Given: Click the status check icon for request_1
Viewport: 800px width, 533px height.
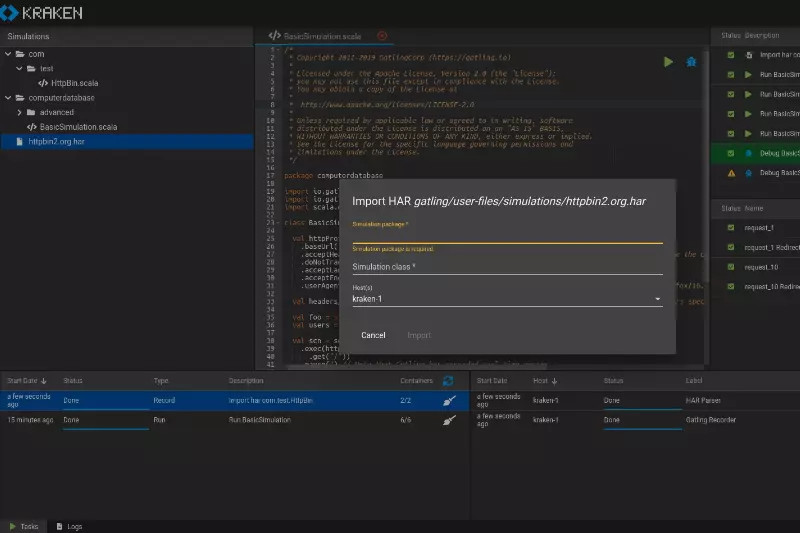Looking at the screenshot, I should [x=731, y=227].
